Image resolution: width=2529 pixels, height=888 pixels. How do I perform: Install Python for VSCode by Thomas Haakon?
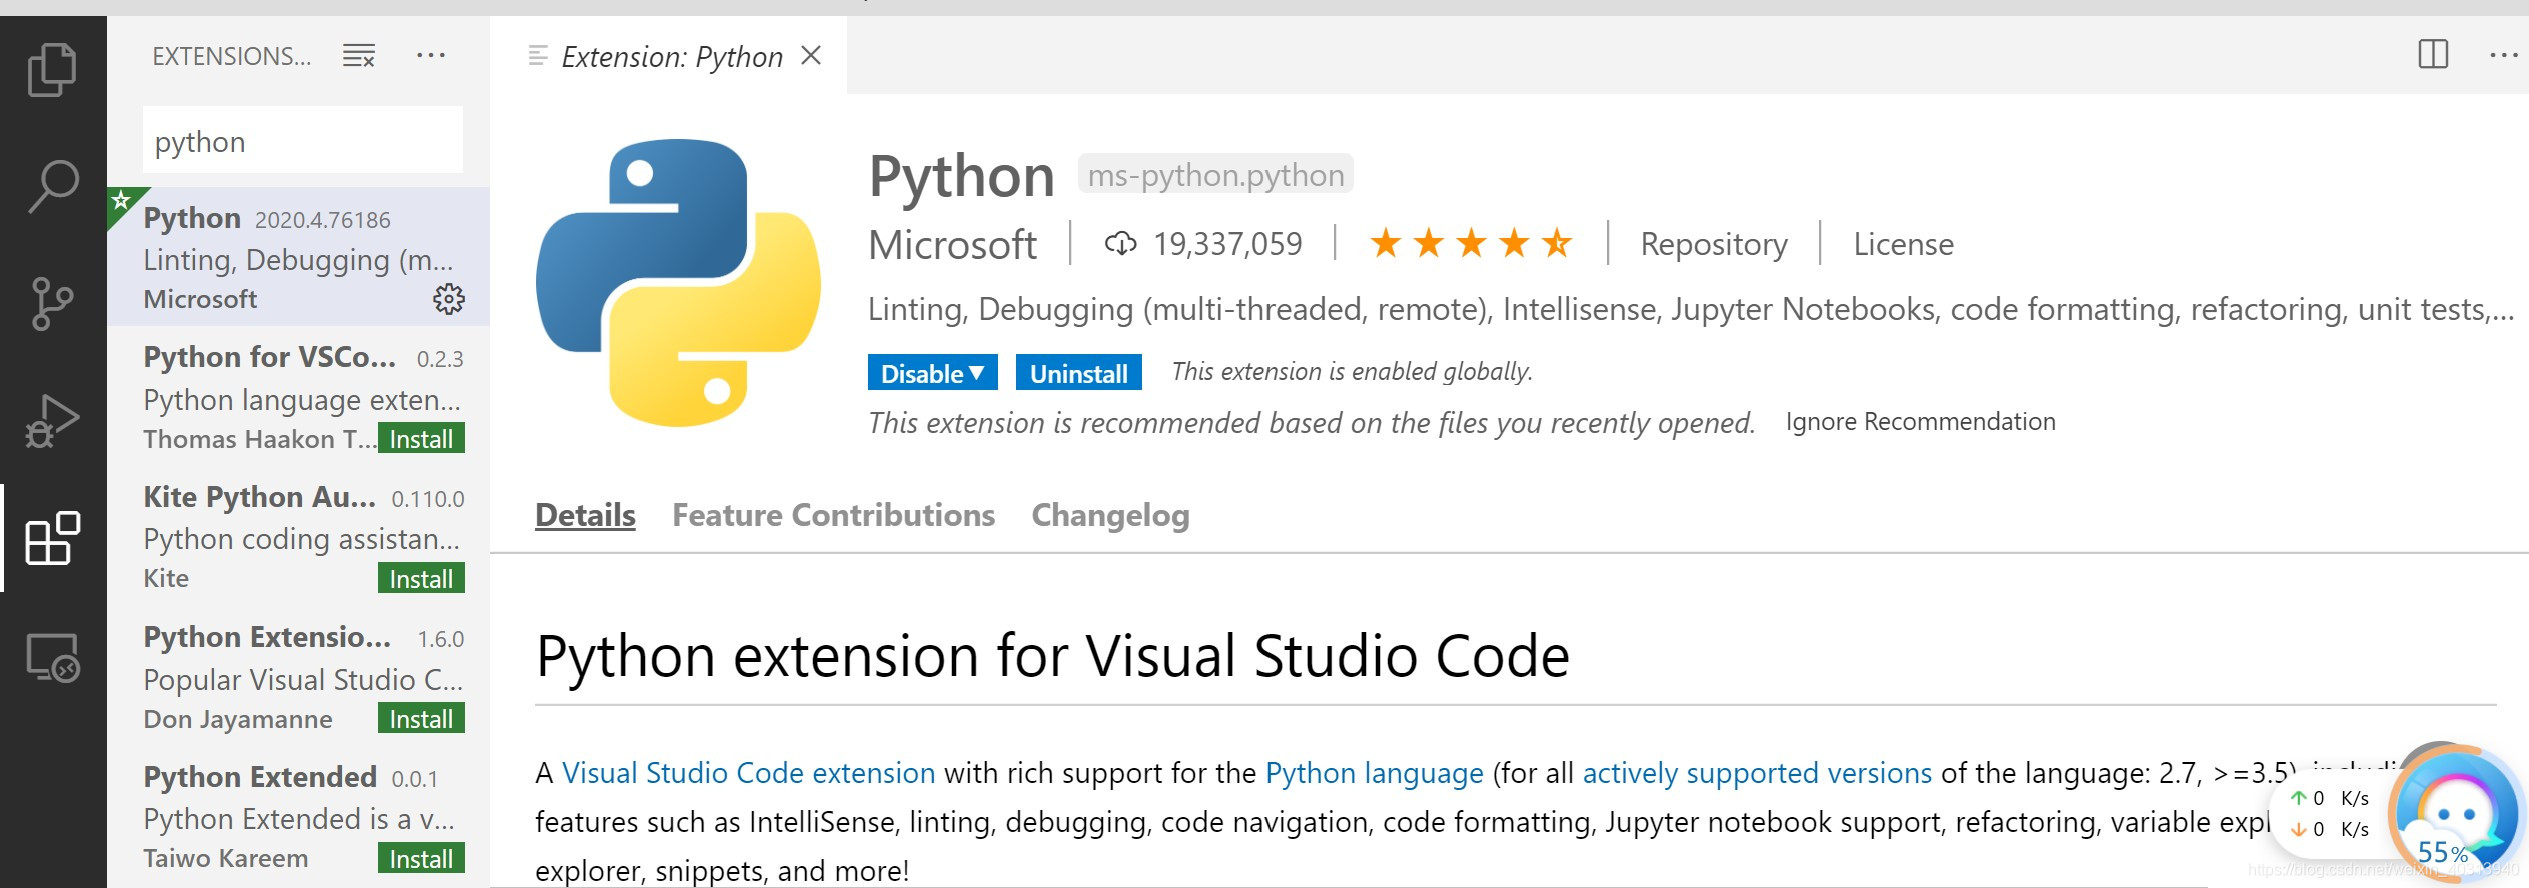[421, 439]
